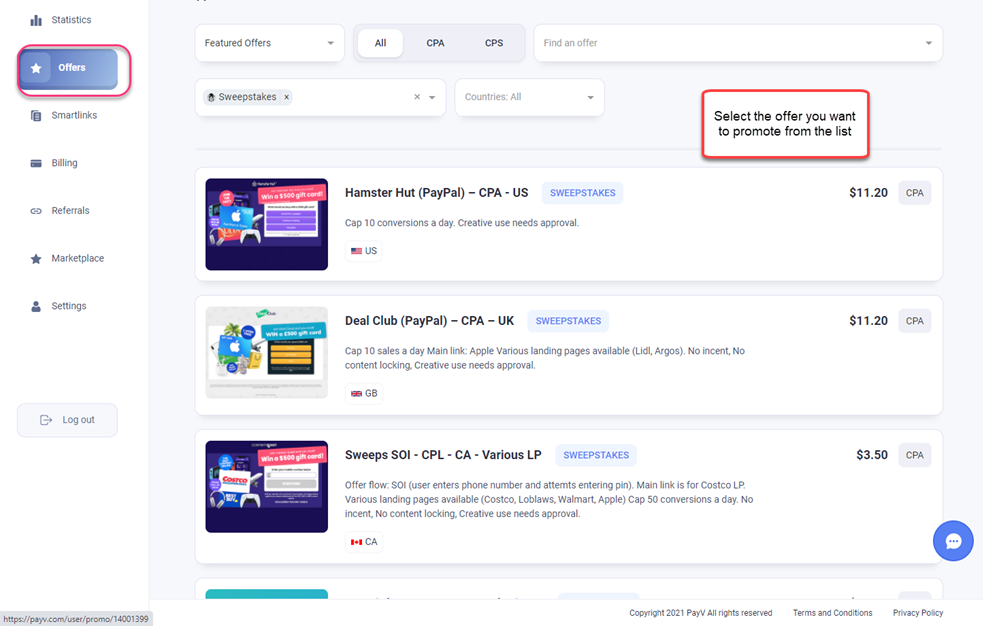Click the Marketplace star icon
Viewport: 983px width, 626px height.
coord(36,258)
